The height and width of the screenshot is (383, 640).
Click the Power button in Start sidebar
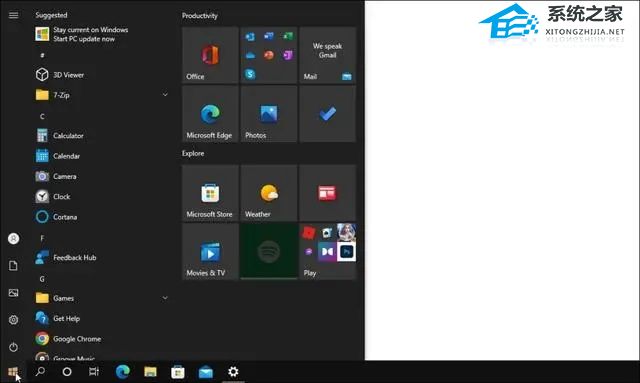pos(13,347)
